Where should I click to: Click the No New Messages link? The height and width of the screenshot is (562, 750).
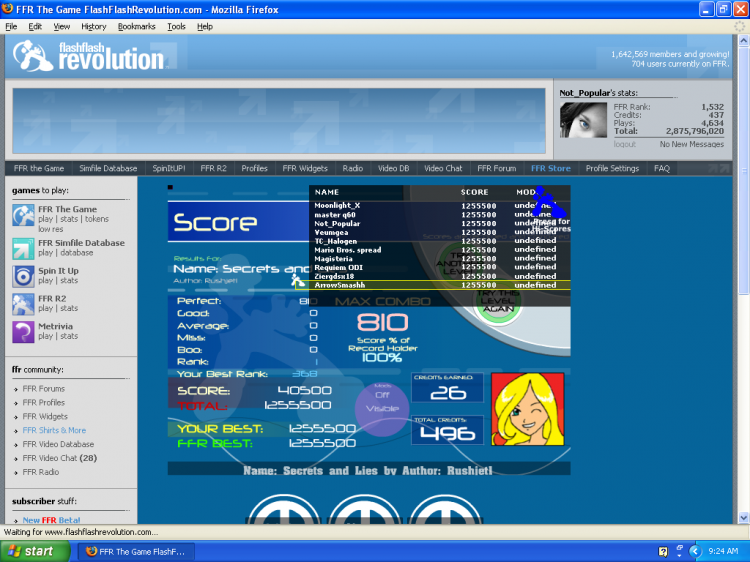tap(691, 144)
